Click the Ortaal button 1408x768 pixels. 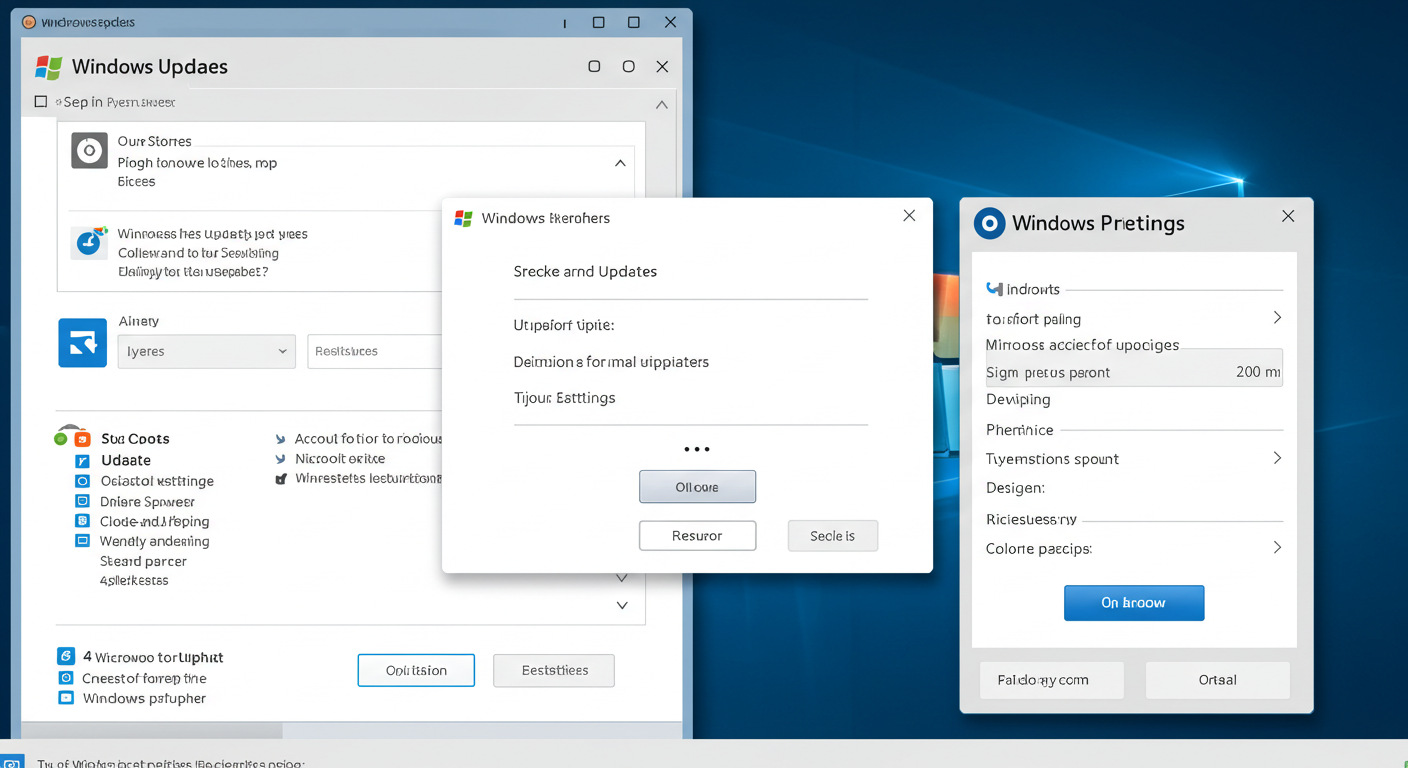(x=1217, y=680)
